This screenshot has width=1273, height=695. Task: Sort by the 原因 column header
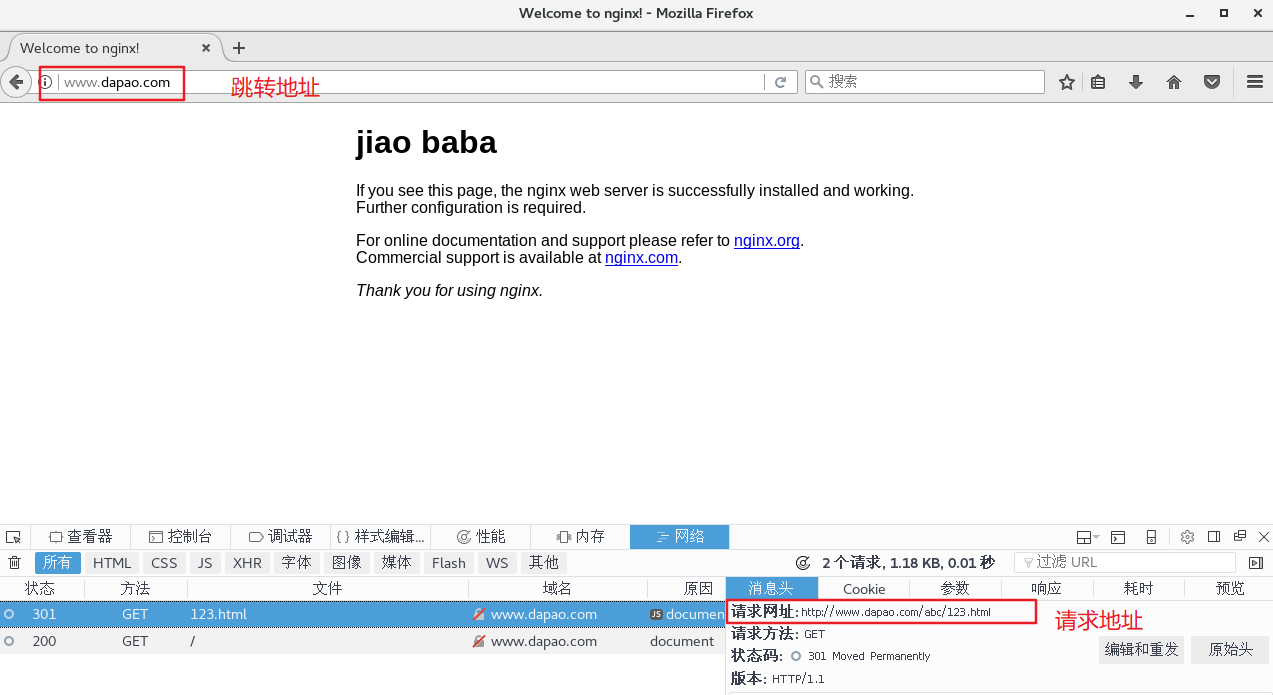(x=686, y=588)
